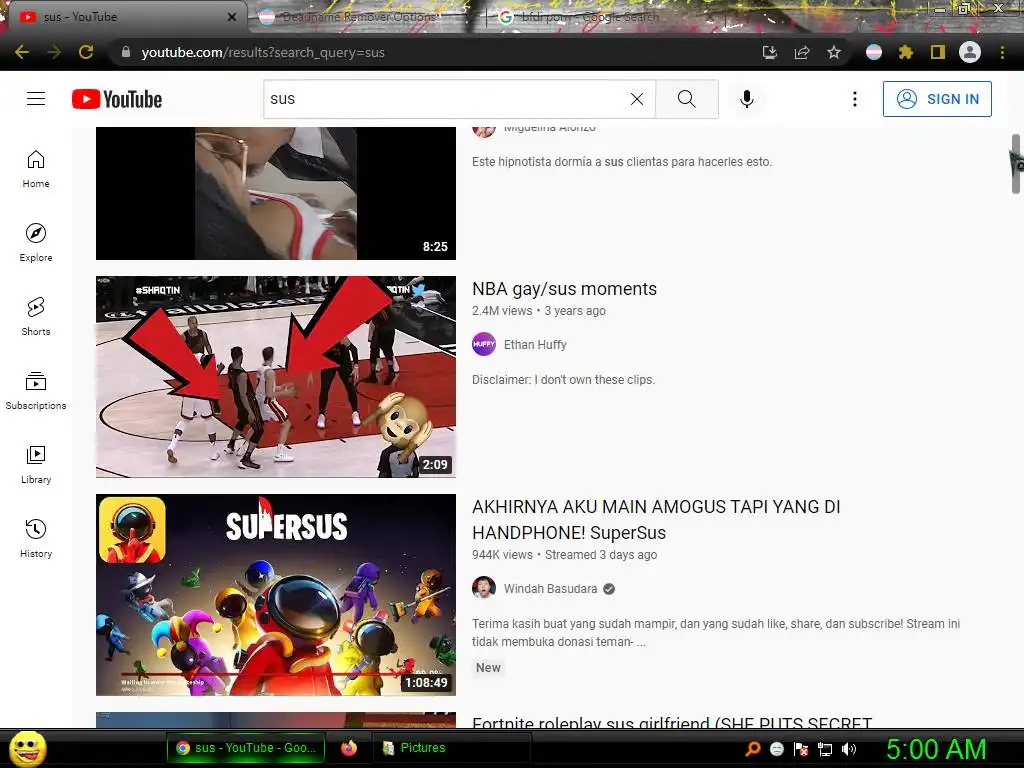Open the YouTube hamburger guide menu
Screen dimensions: 1024x768
pos(36,99)
